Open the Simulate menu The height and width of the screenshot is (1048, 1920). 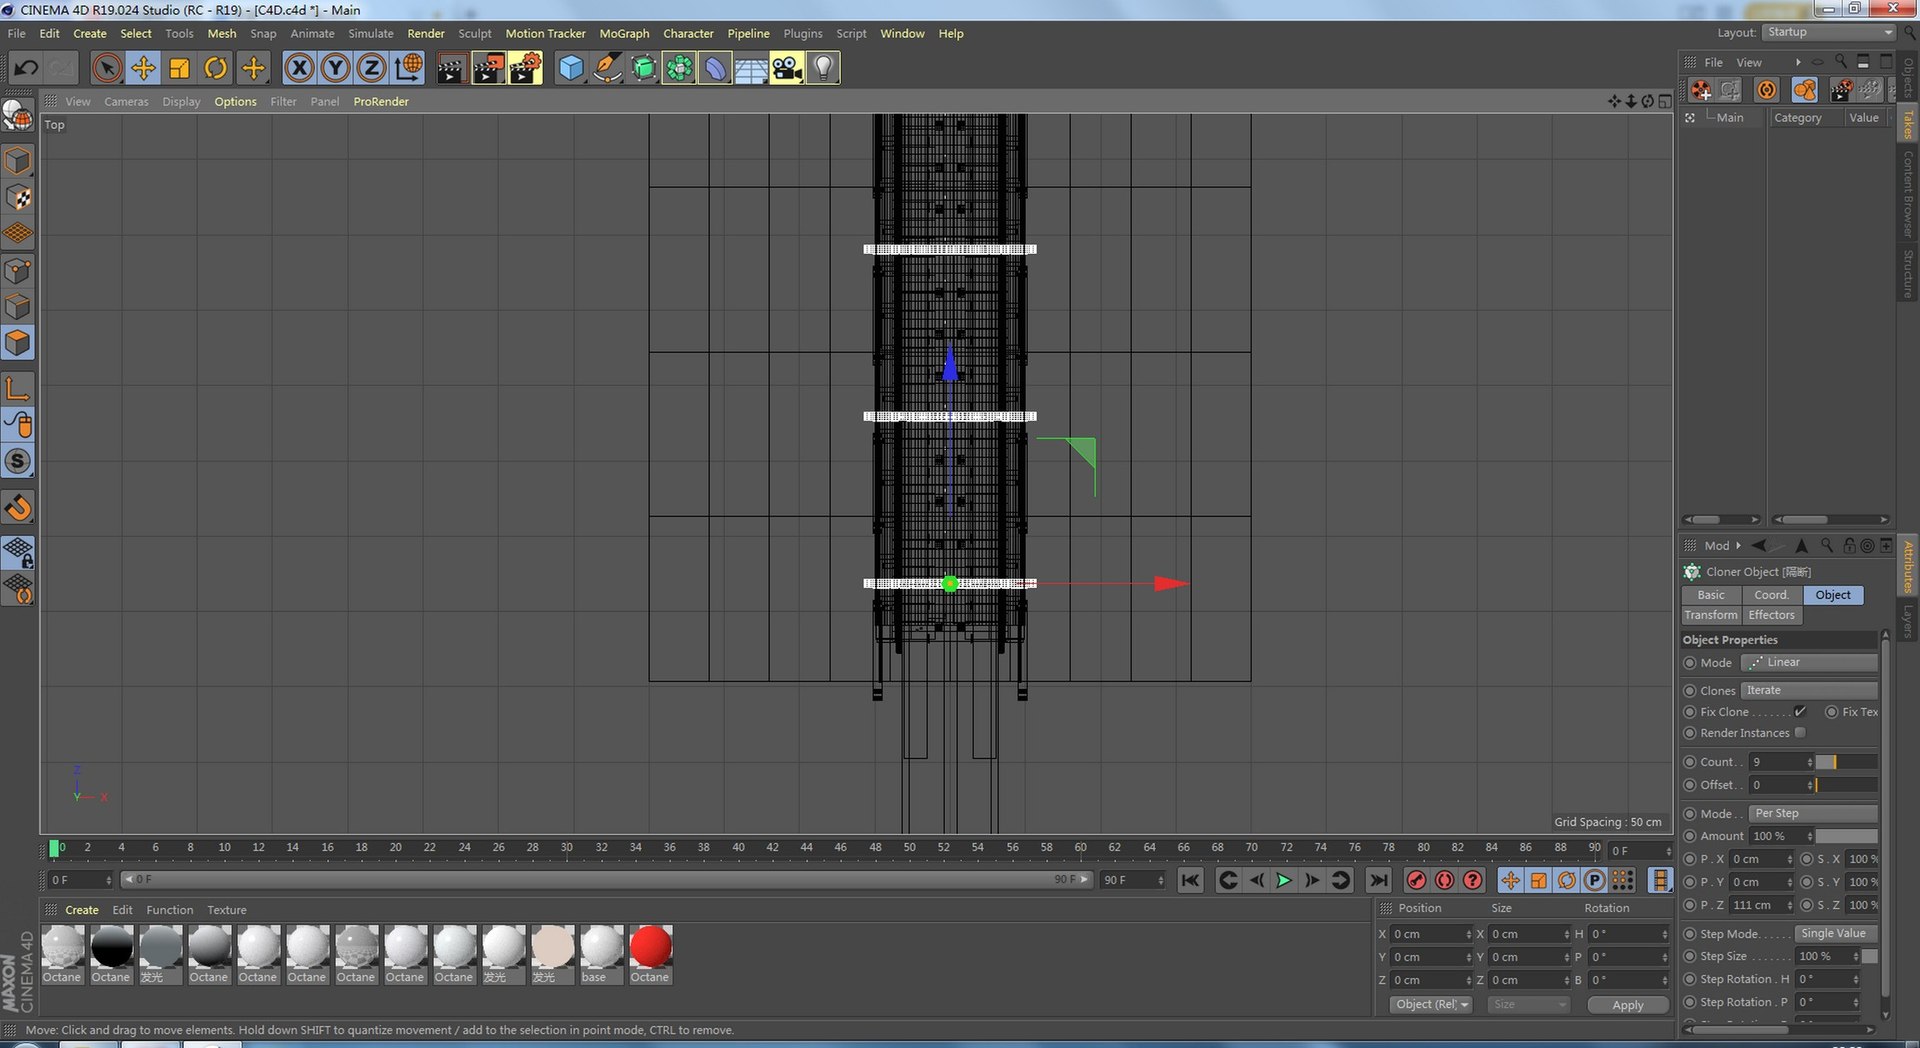pos(371,33)
